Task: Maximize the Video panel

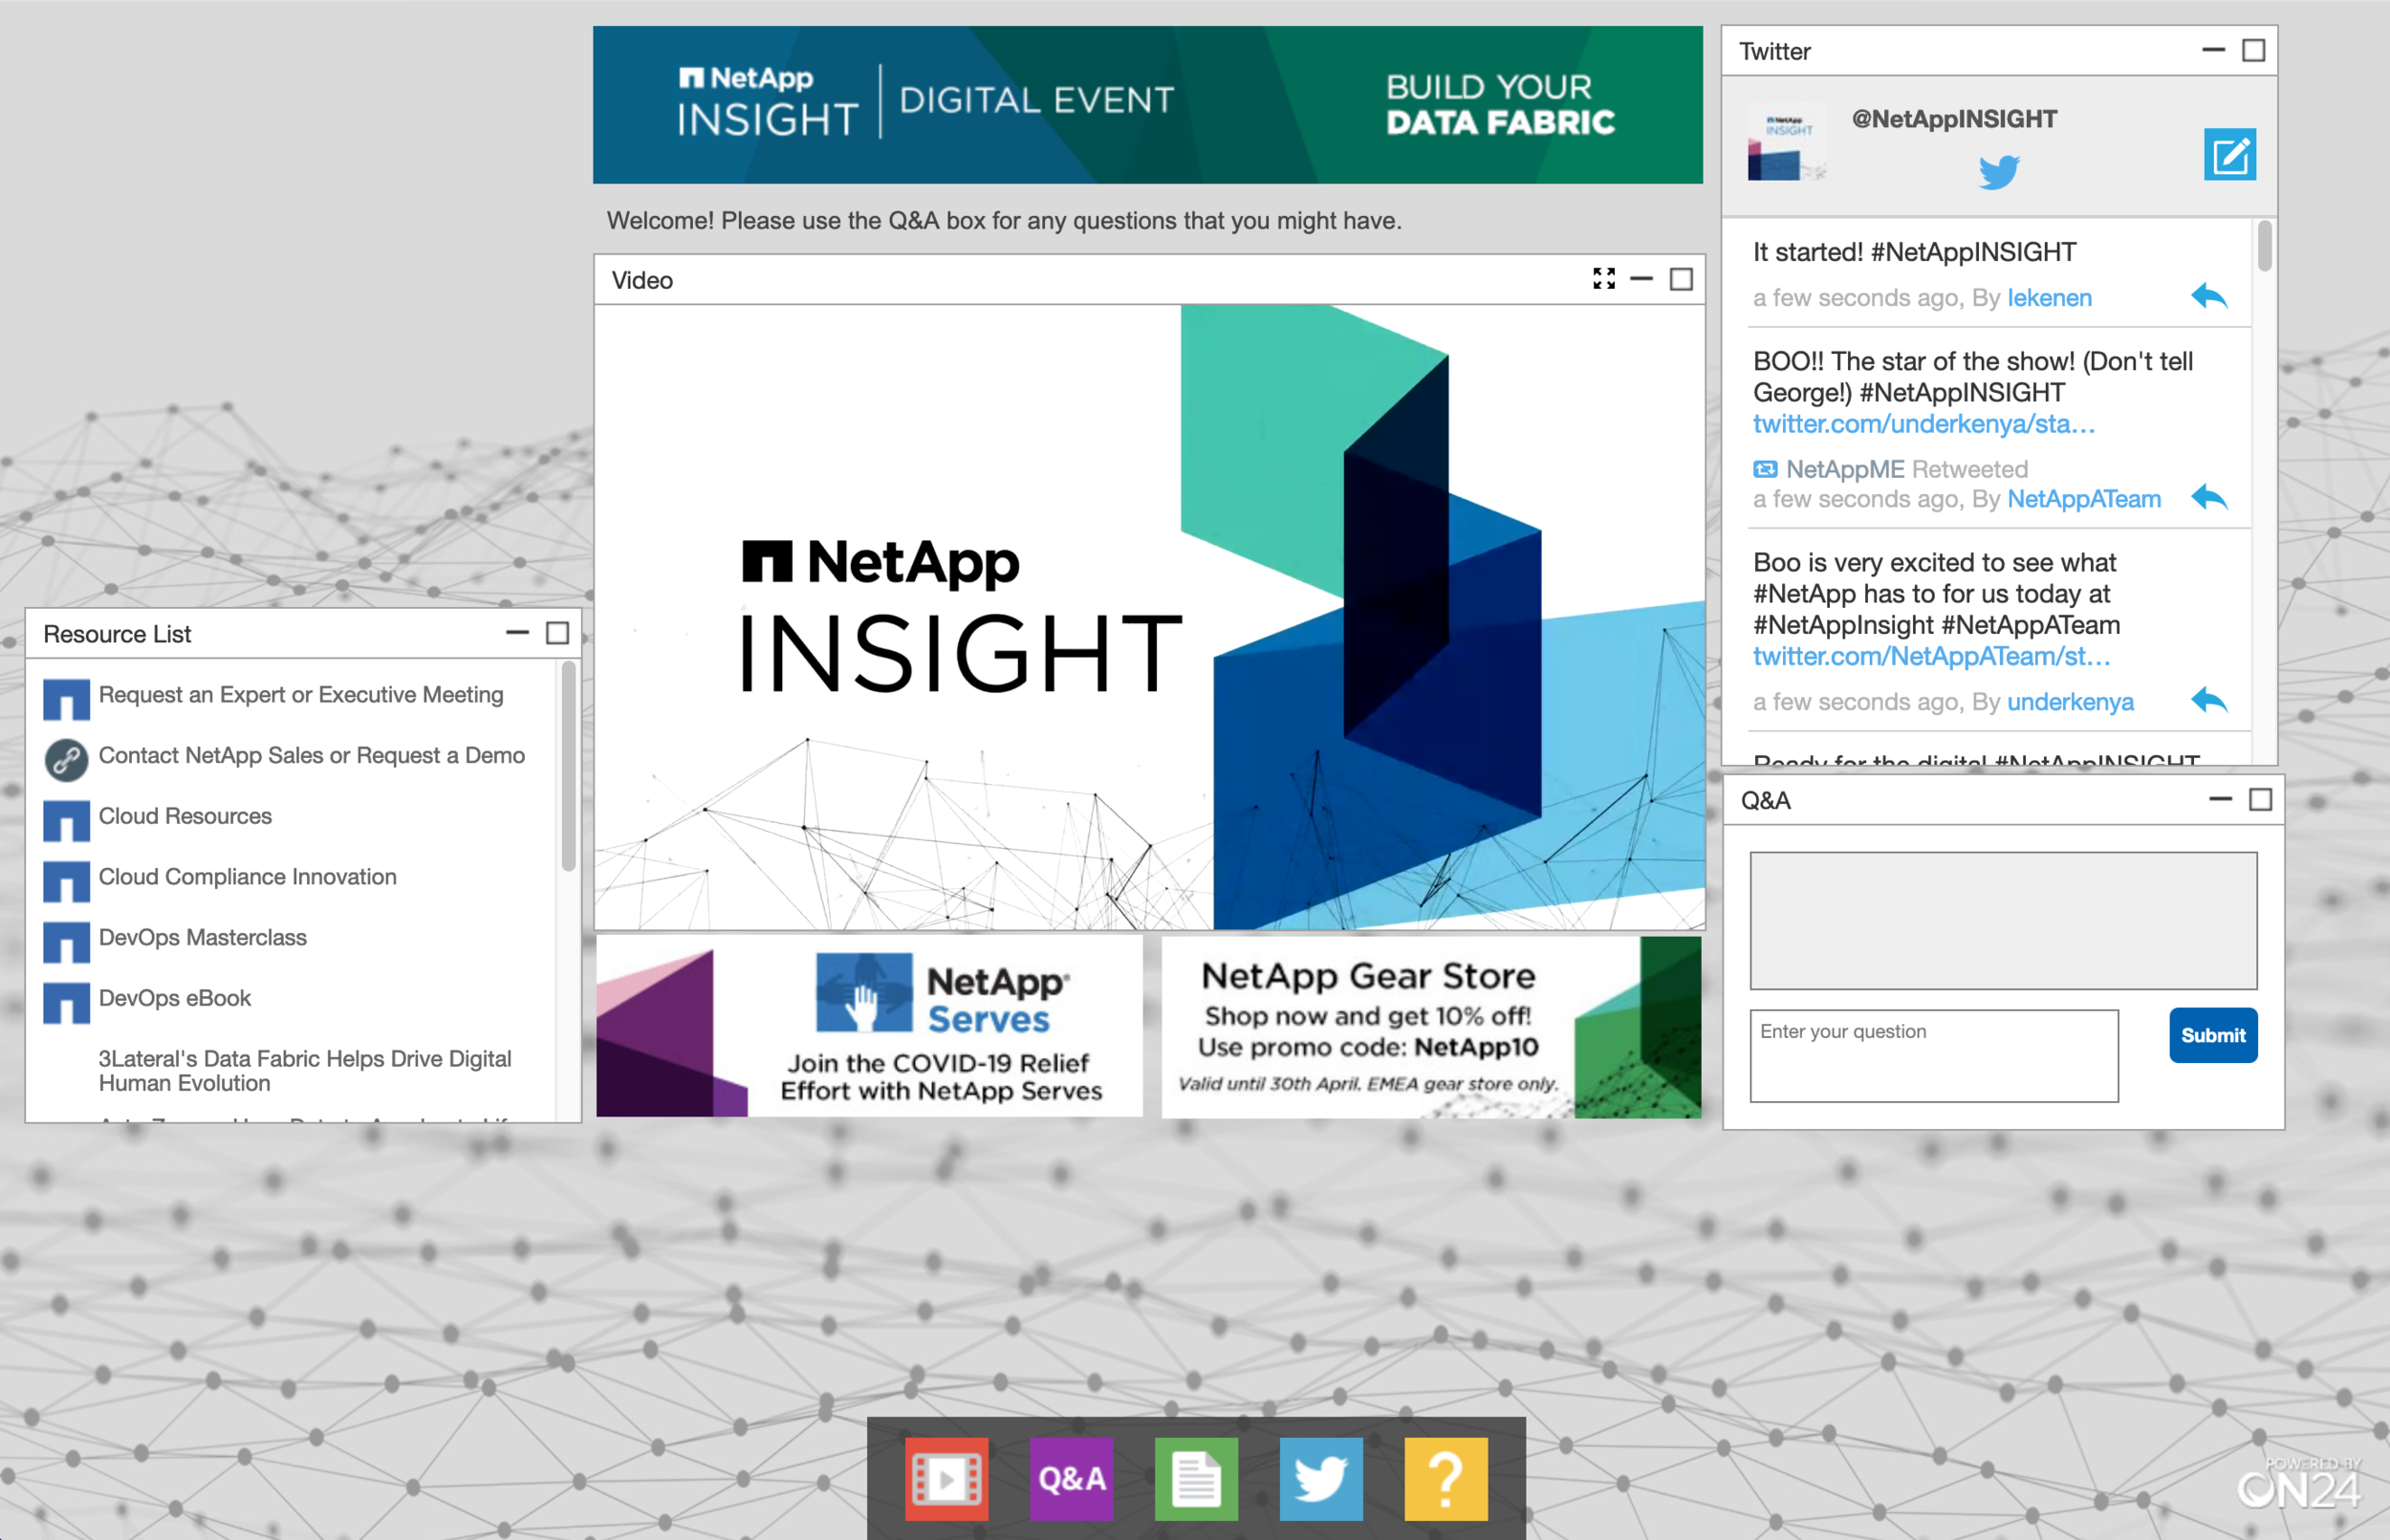Action: point(1681,279)
